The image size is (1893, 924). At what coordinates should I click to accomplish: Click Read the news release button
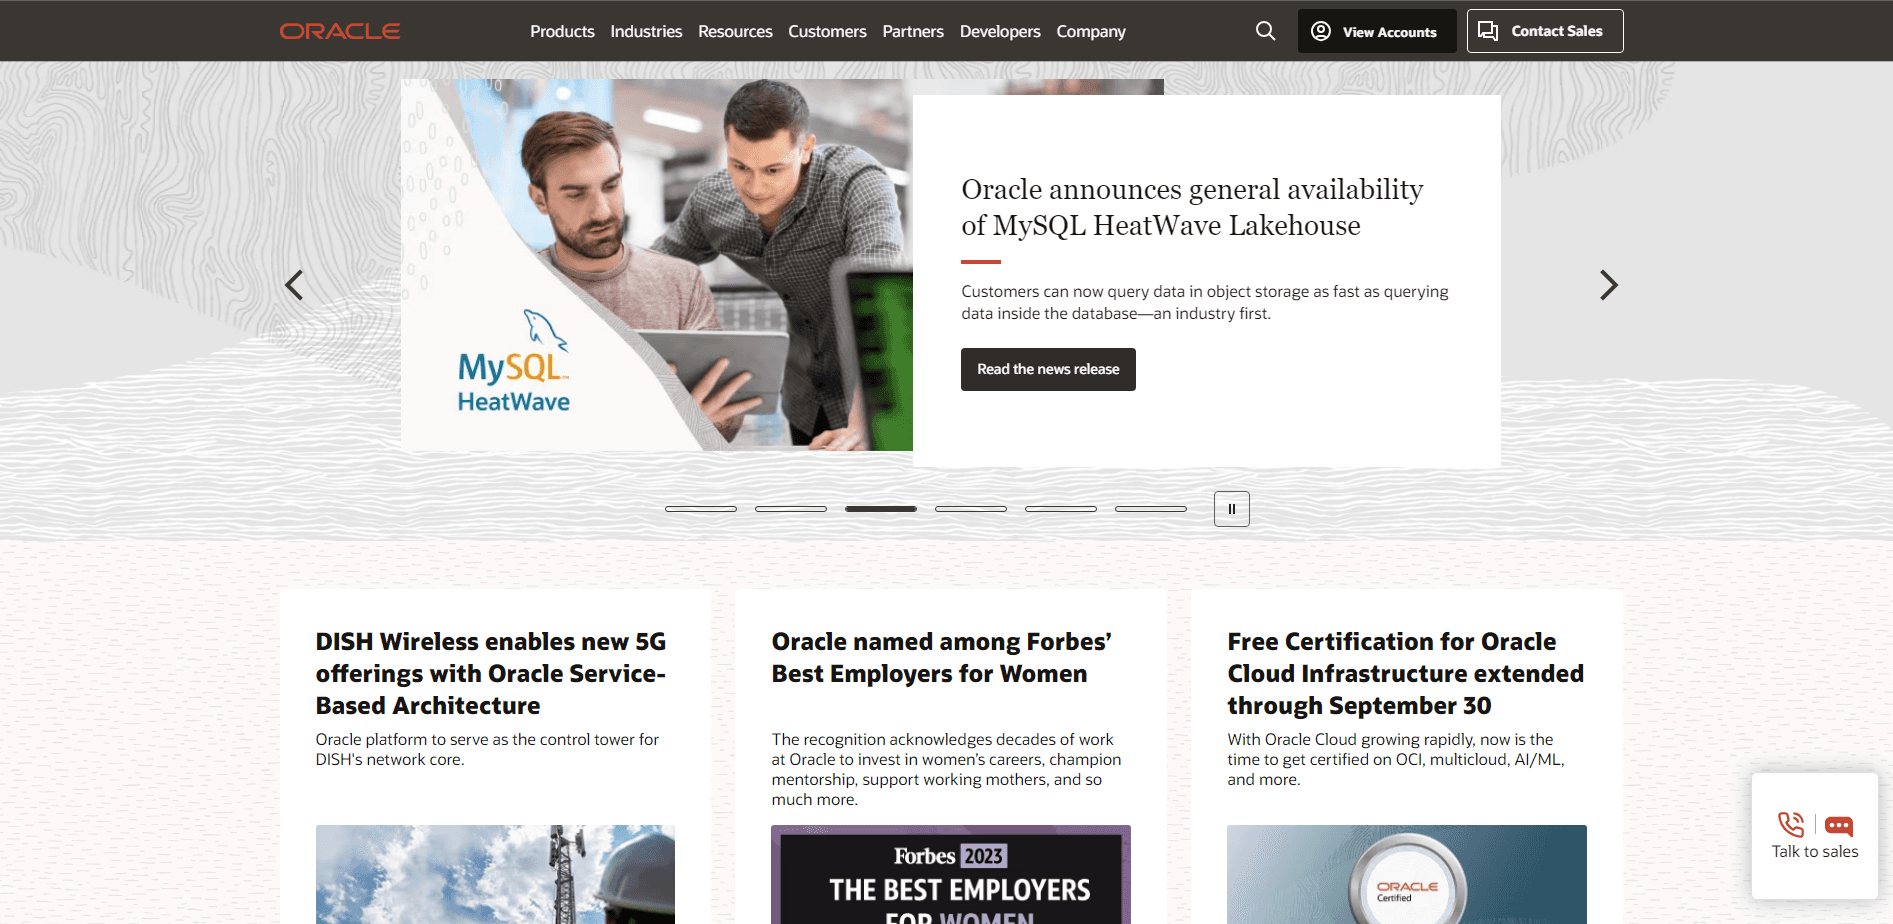coord(1048,369)
